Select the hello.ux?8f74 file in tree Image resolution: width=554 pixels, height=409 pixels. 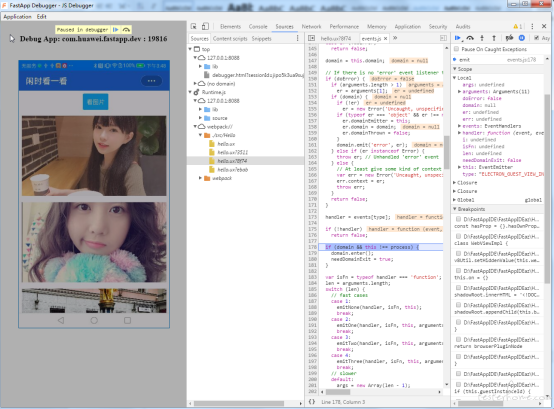(x=232, y=161)
